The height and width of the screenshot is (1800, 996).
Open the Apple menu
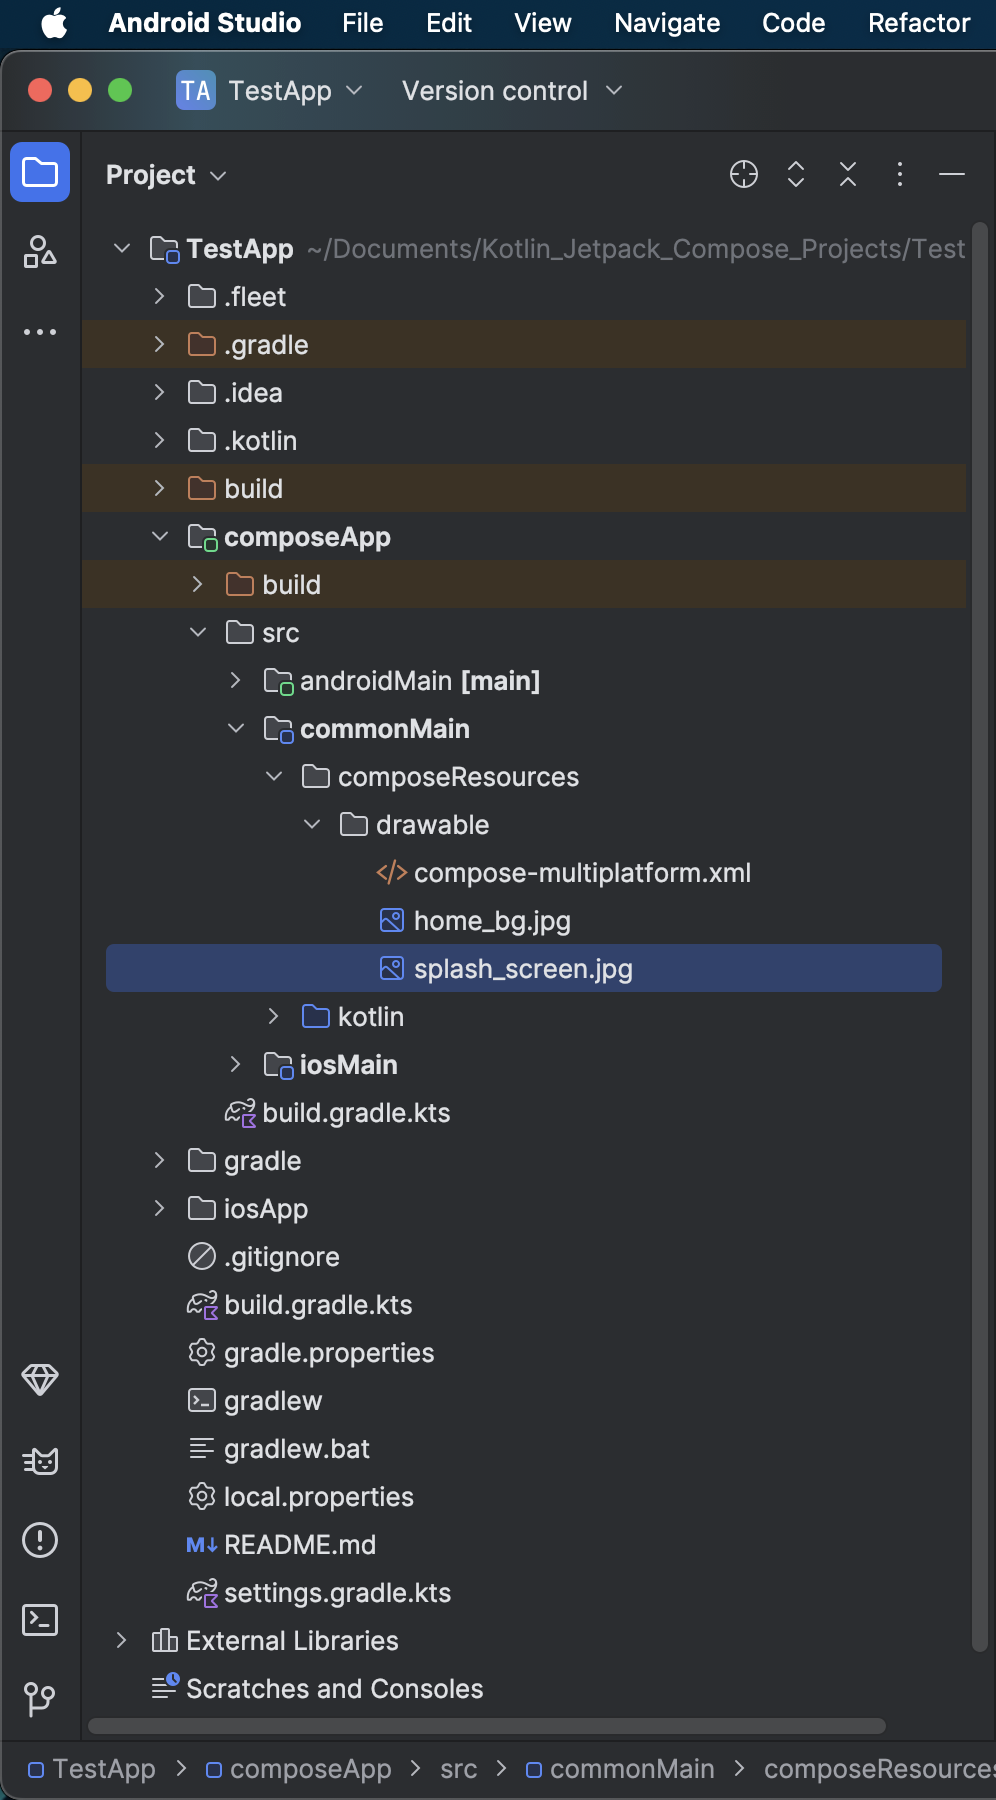54,23
